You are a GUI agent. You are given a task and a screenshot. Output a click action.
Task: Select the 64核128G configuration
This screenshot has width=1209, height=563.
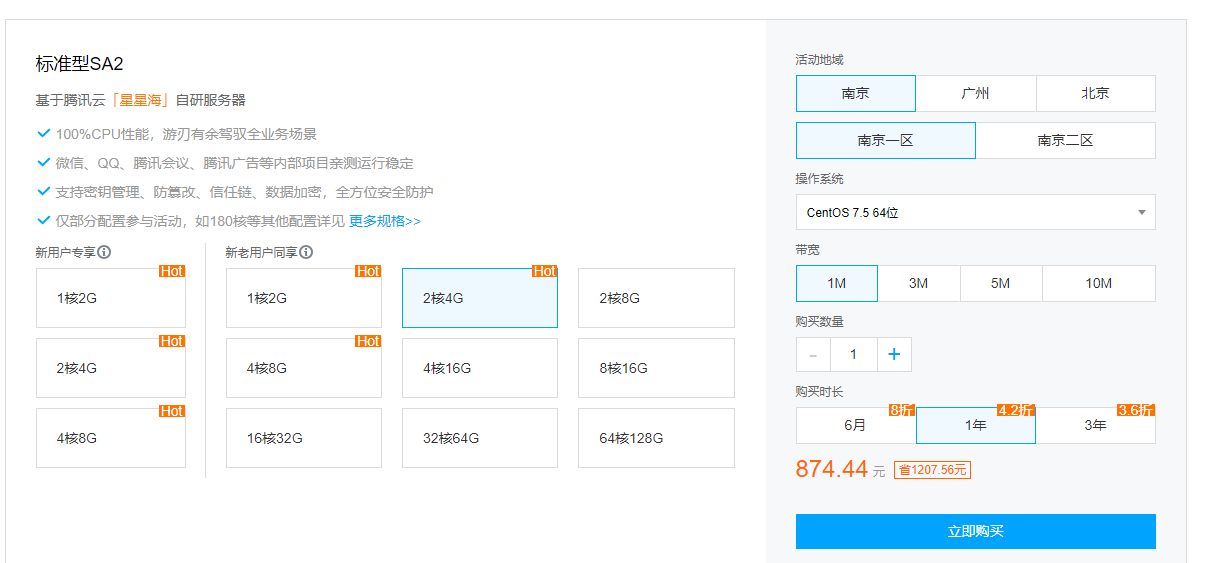click(656, 438)
